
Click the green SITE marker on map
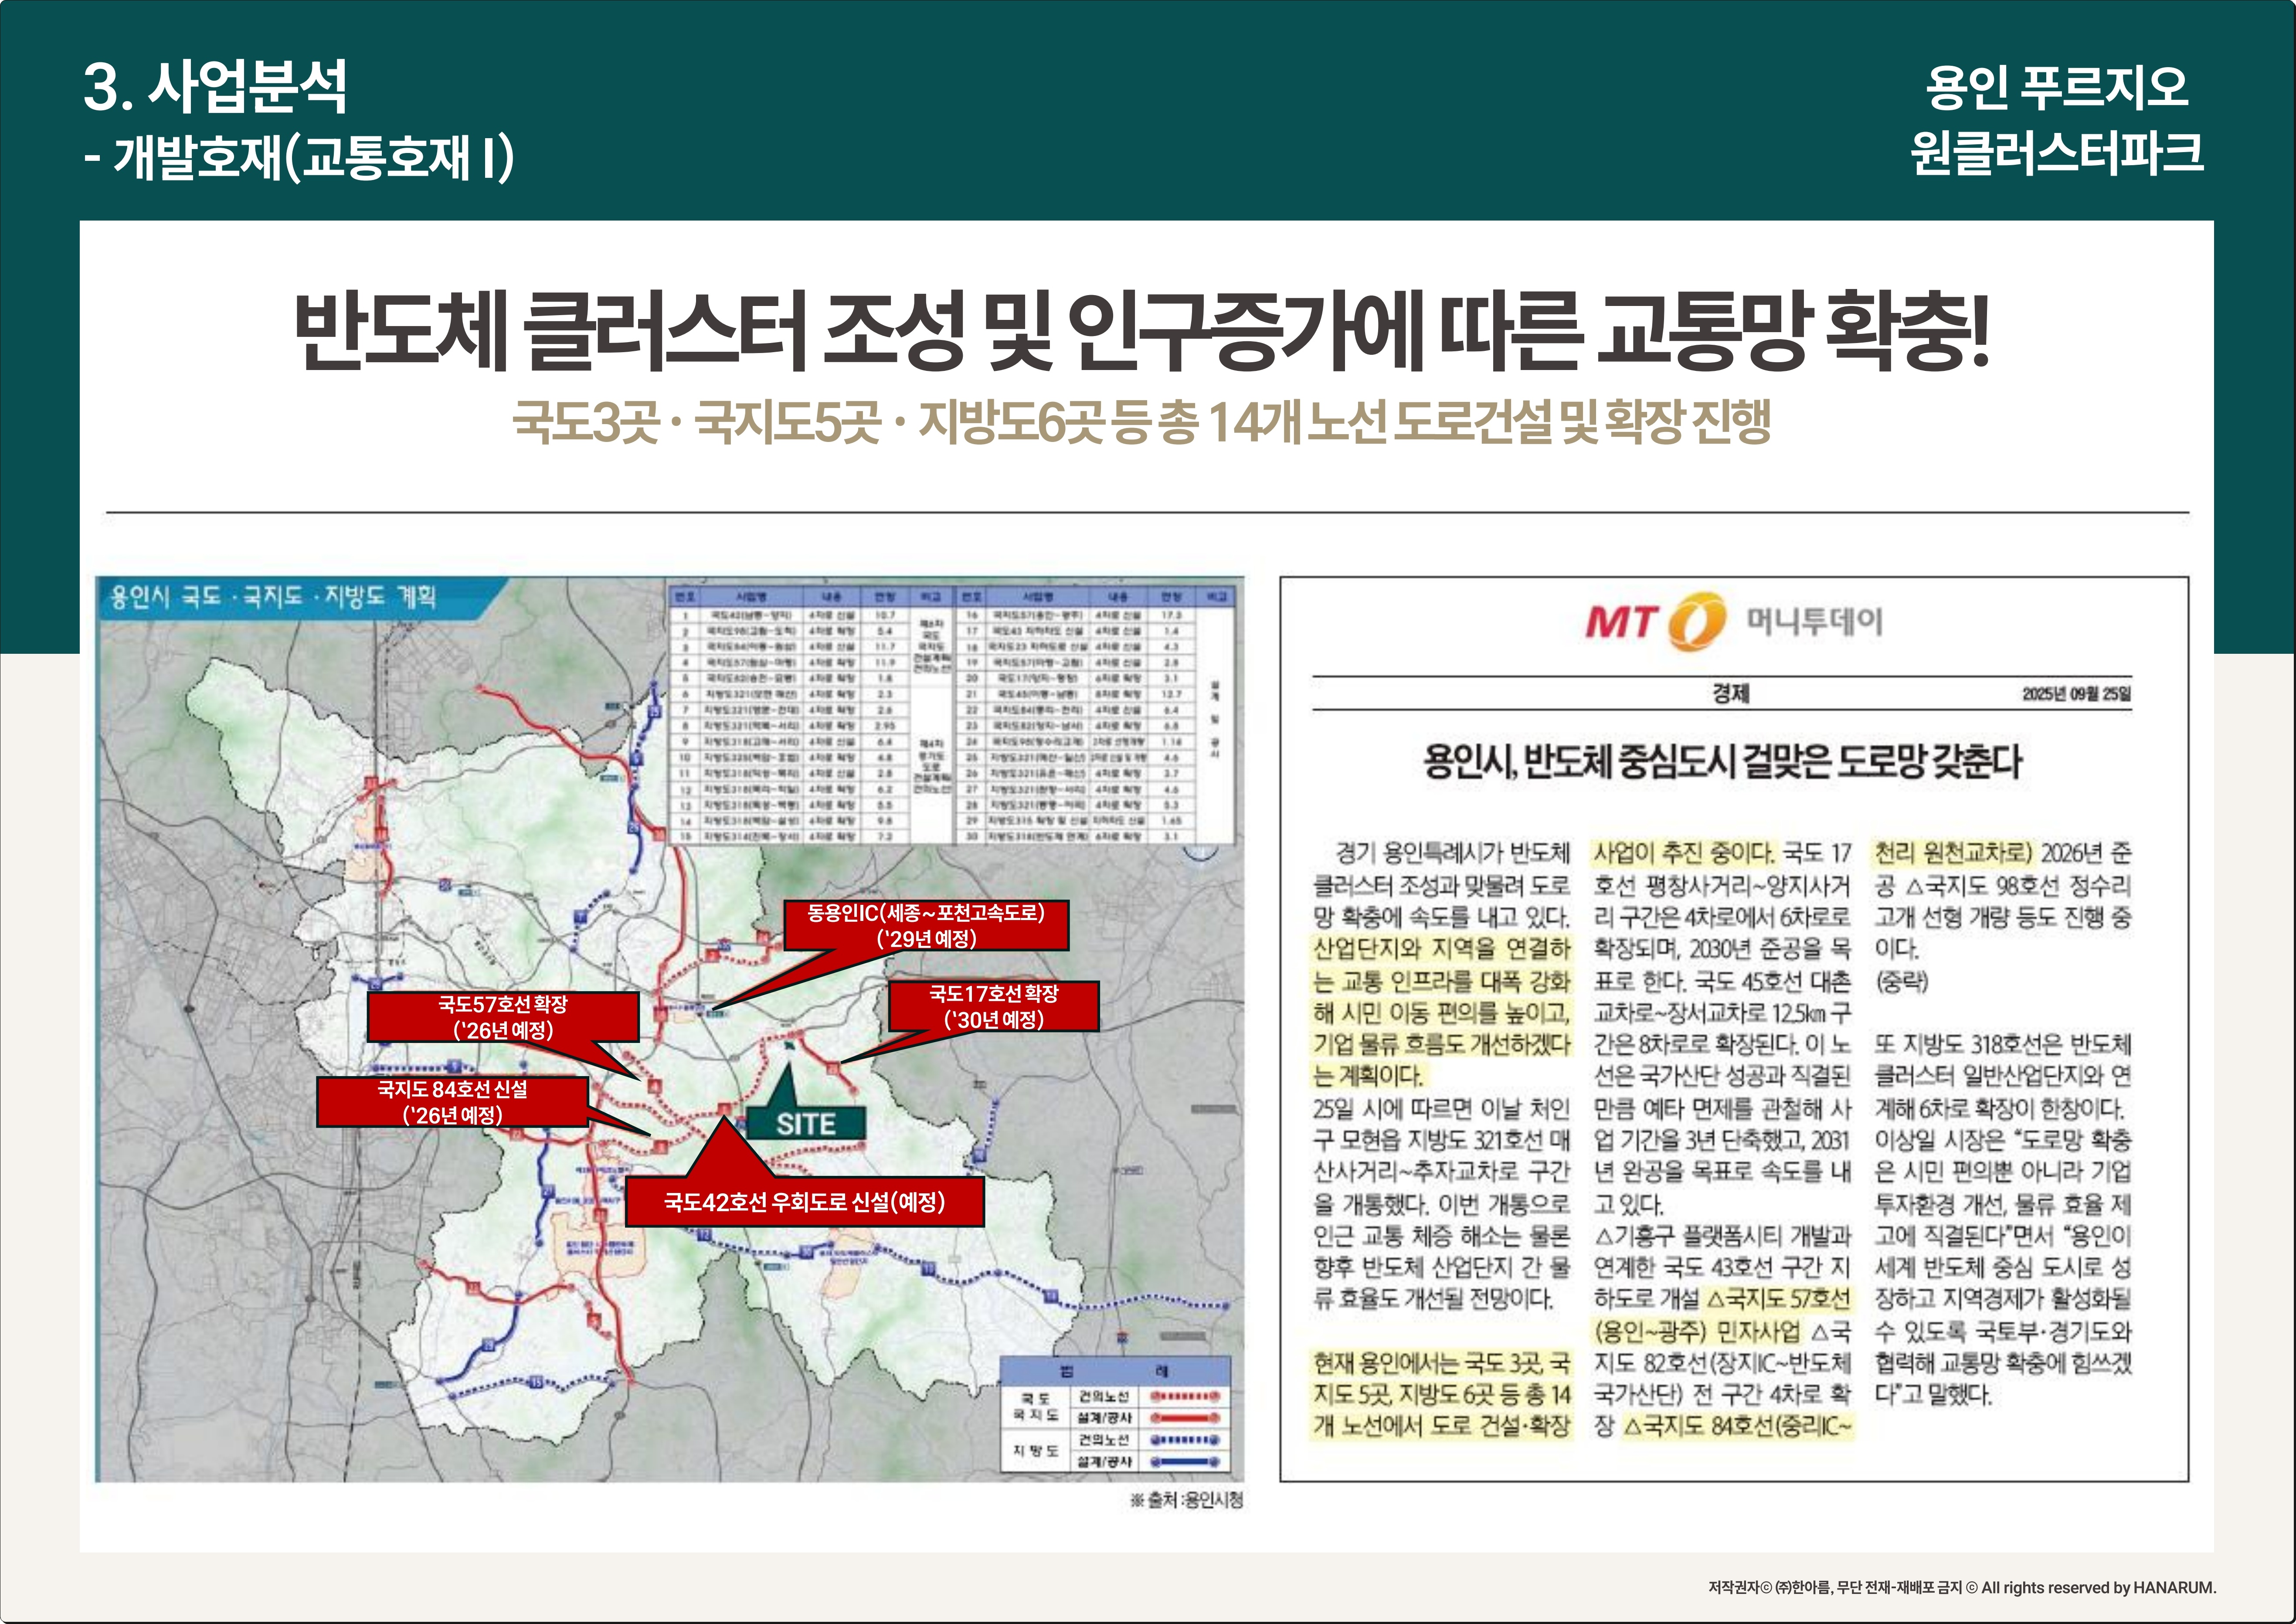click(x=805, y=1123)
